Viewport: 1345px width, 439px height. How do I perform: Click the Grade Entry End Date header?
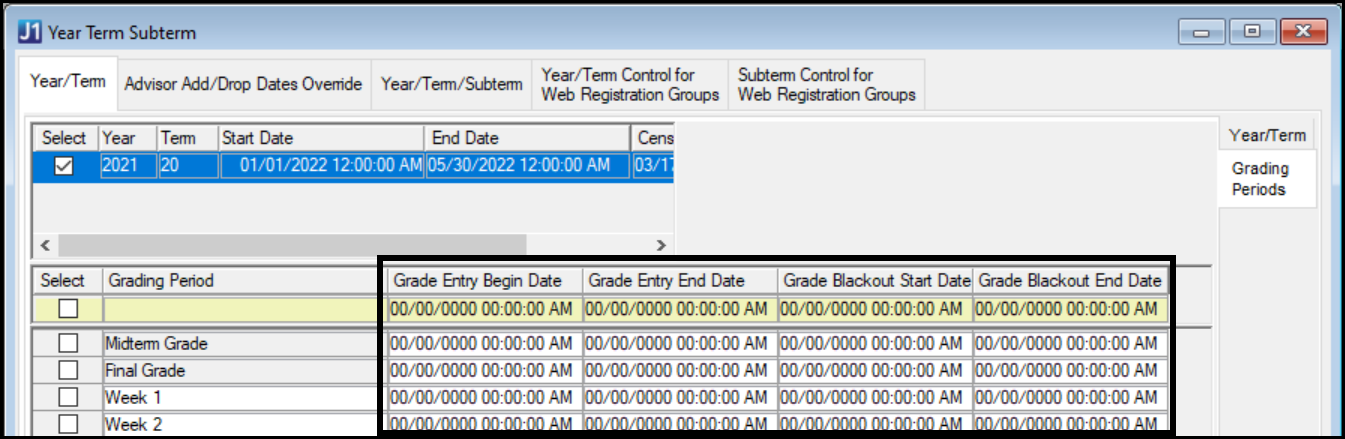click(x=680, y=281)
